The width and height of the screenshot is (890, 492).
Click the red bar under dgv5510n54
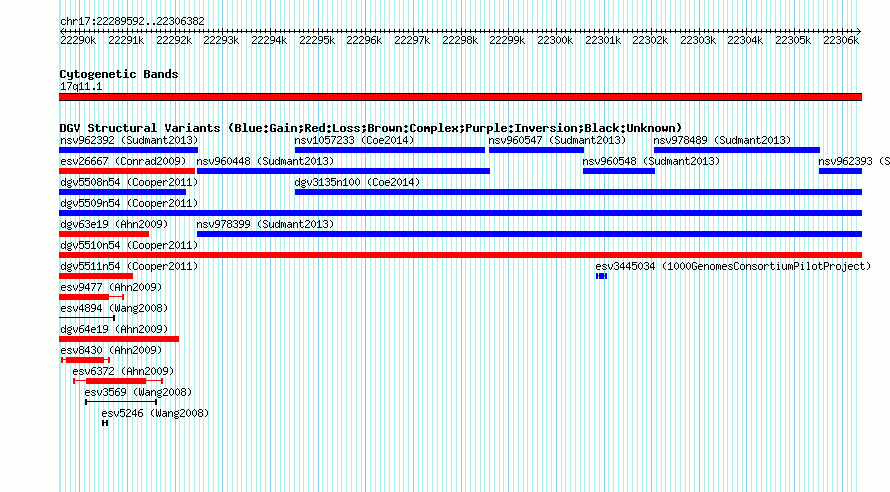(x=460, y=255)
